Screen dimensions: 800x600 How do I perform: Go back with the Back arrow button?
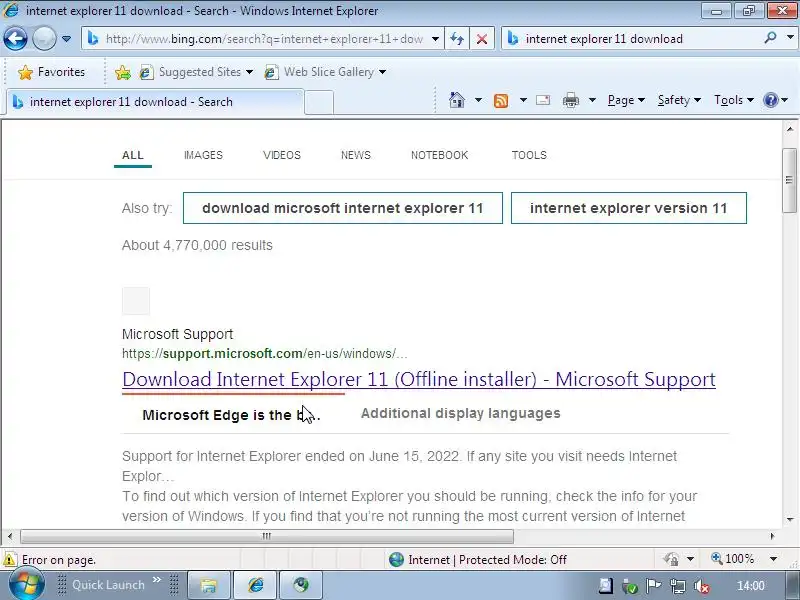(x=15, y=39)
